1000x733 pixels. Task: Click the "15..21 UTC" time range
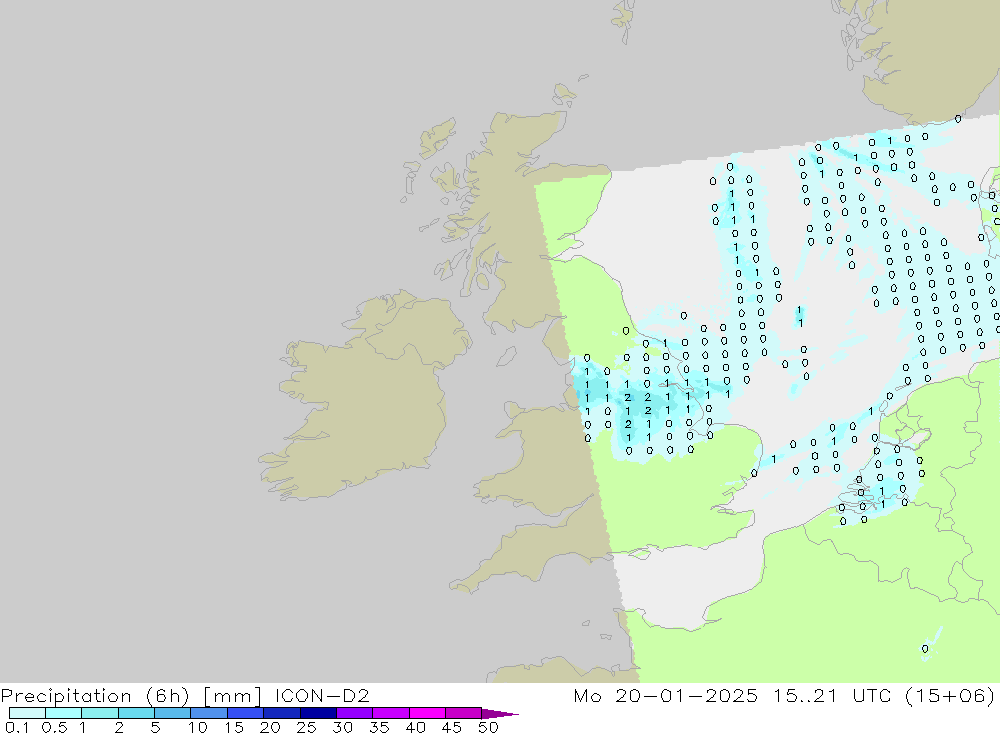point(831,695)
